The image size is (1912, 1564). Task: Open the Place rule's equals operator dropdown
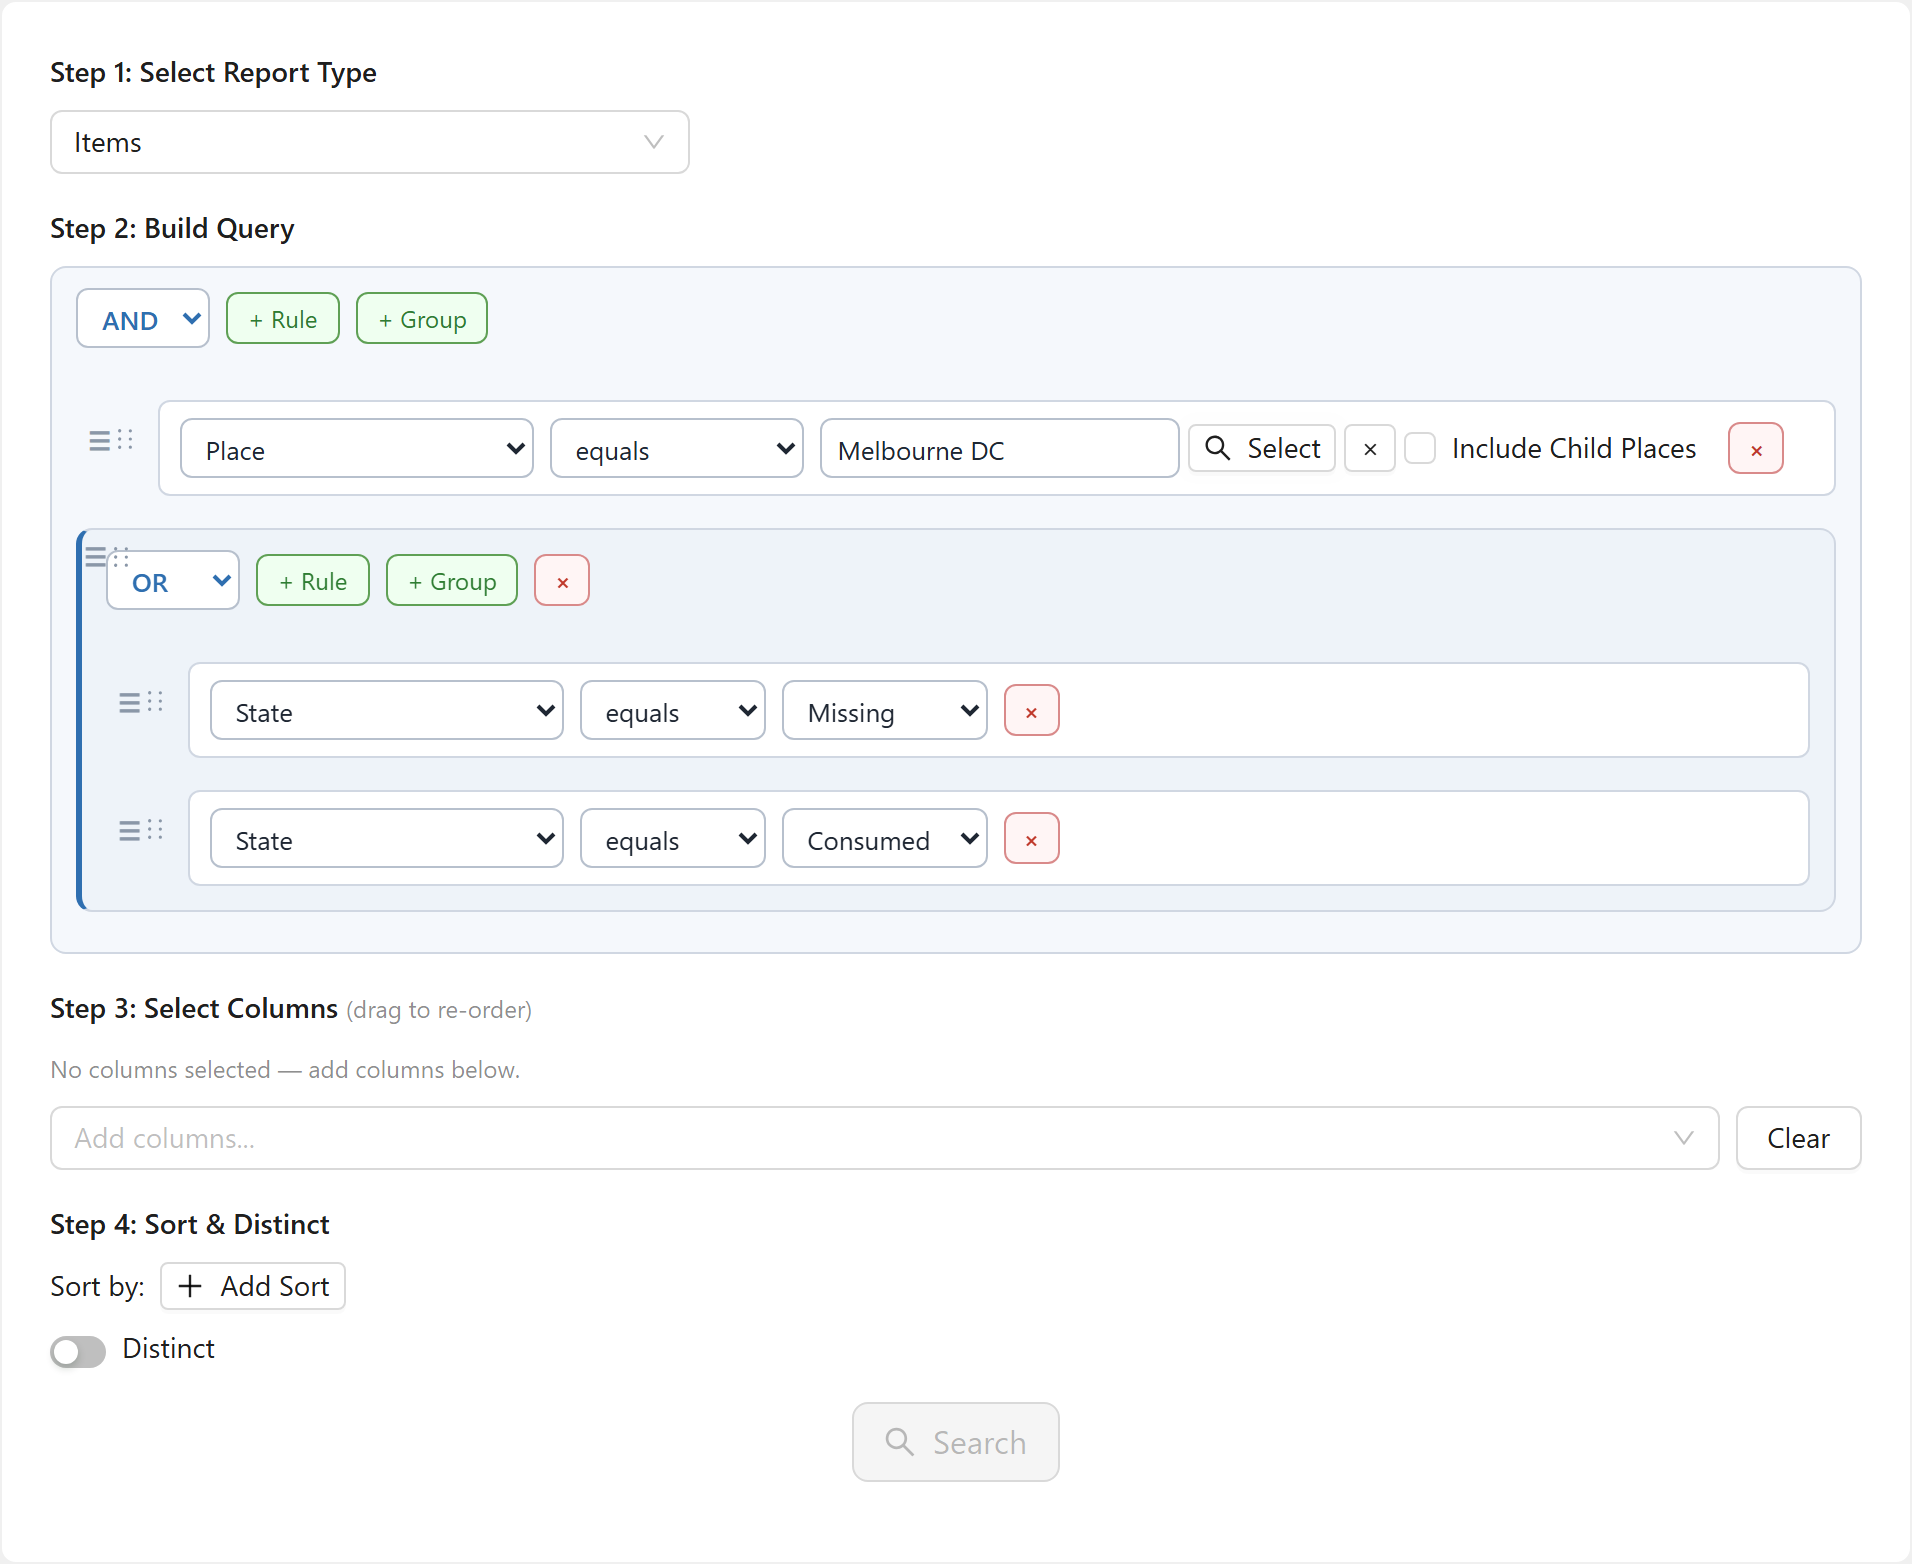click(677, 449)
